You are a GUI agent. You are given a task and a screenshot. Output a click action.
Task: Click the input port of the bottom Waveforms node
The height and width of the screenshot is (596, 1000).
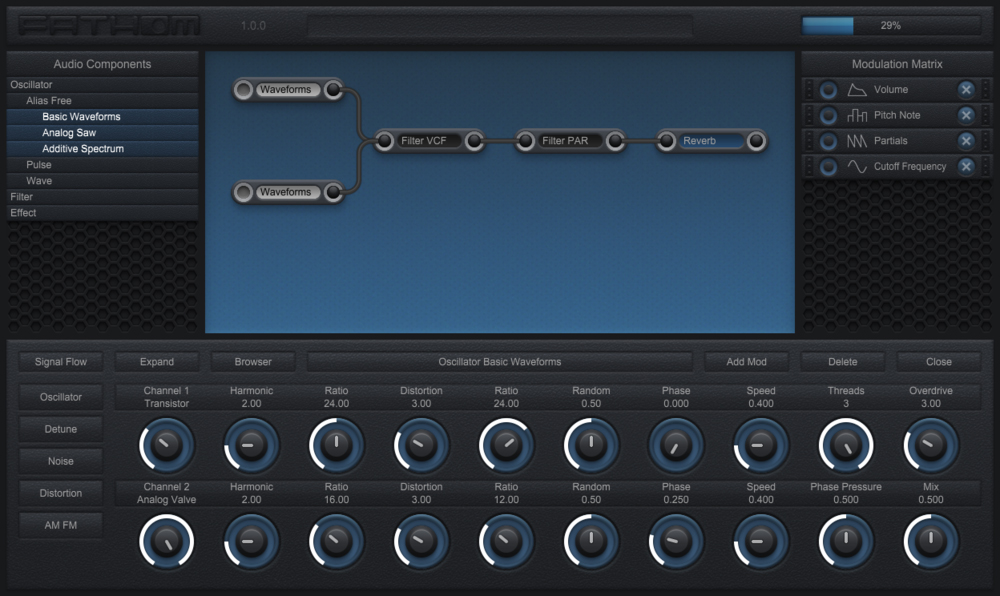(243, 192)
